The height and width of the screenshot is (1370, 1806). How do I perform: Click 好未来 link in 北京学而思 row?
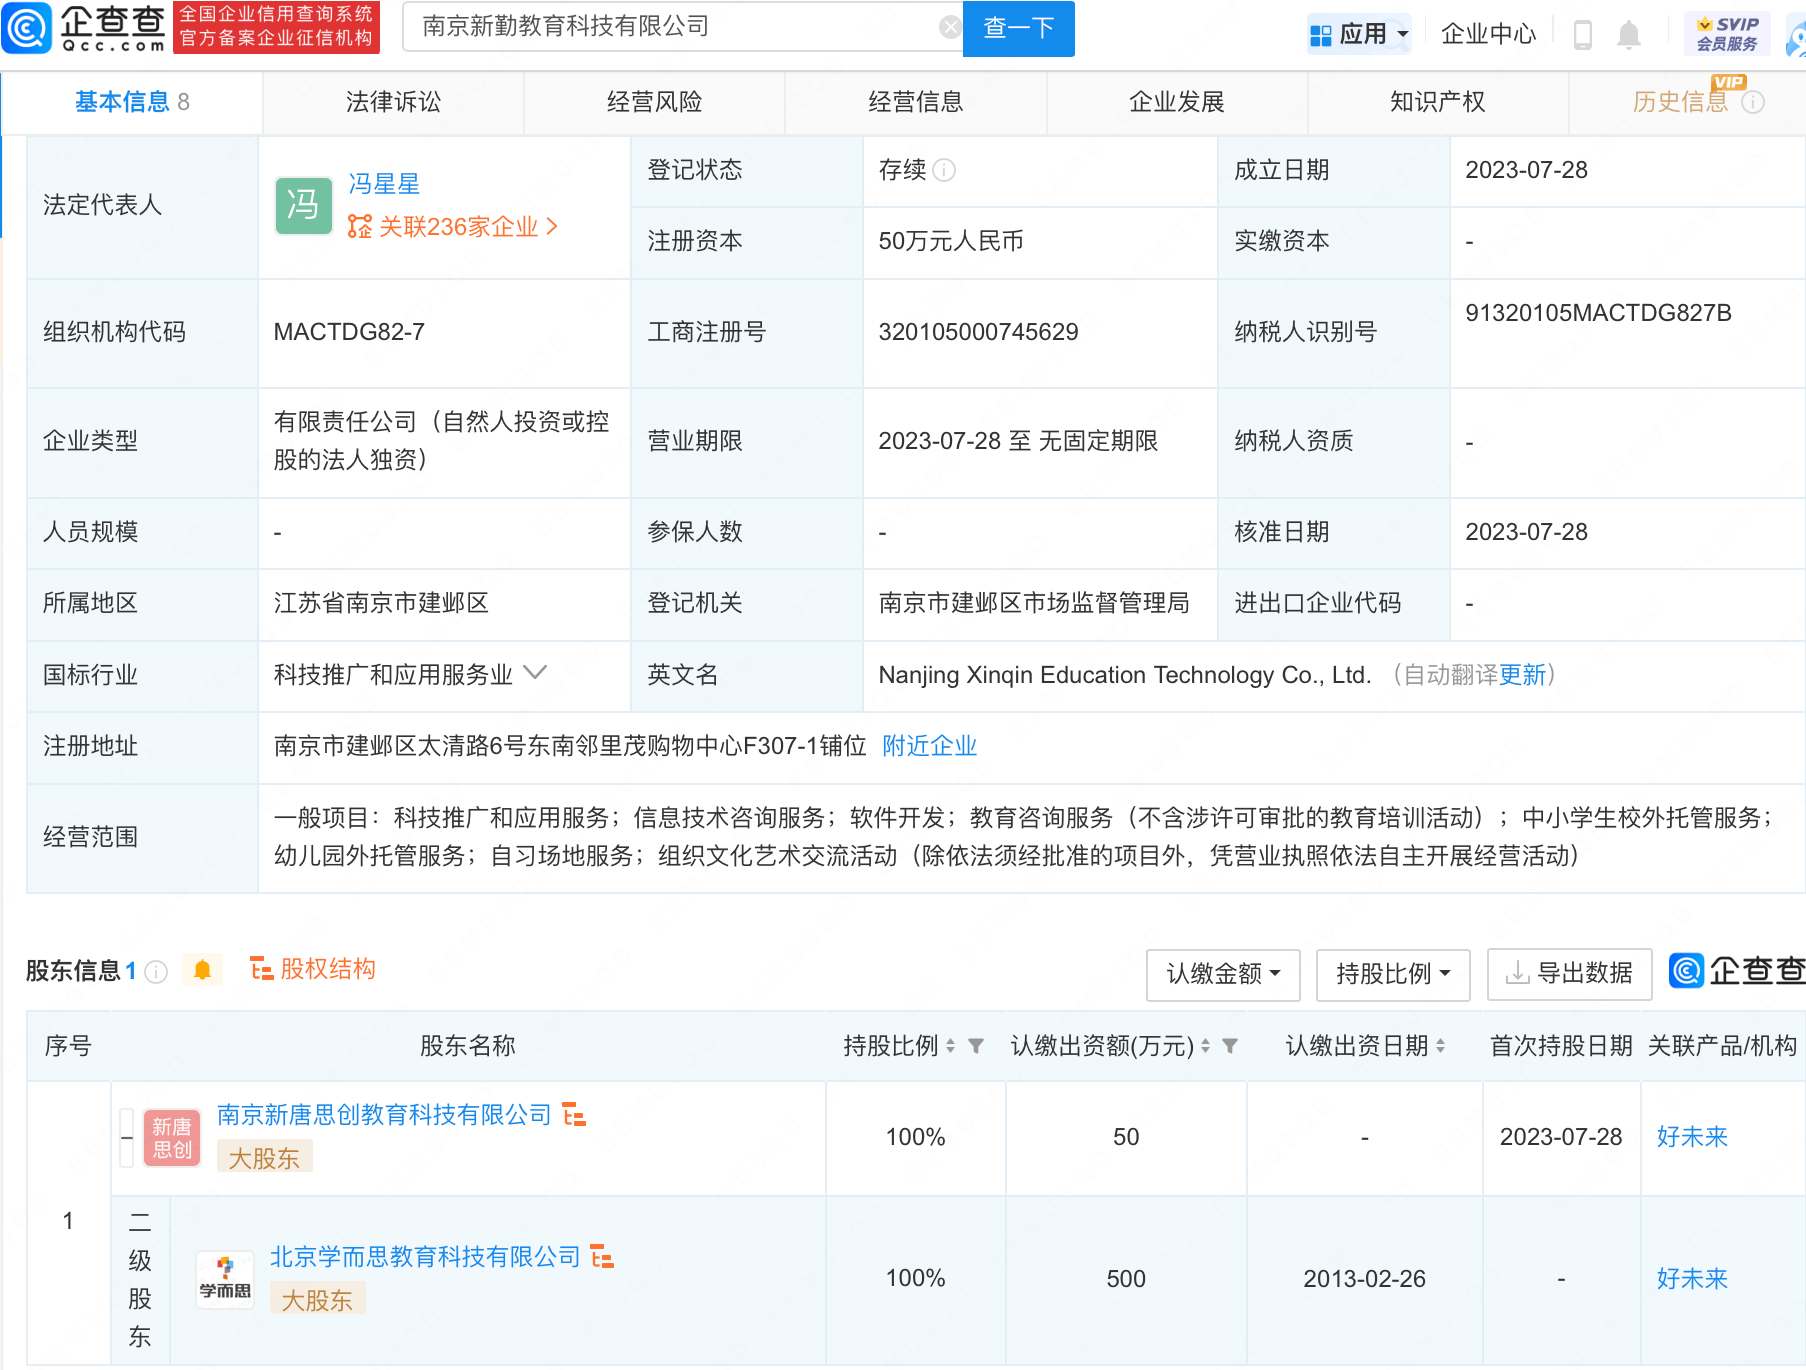click(x=1692, y=1279)
